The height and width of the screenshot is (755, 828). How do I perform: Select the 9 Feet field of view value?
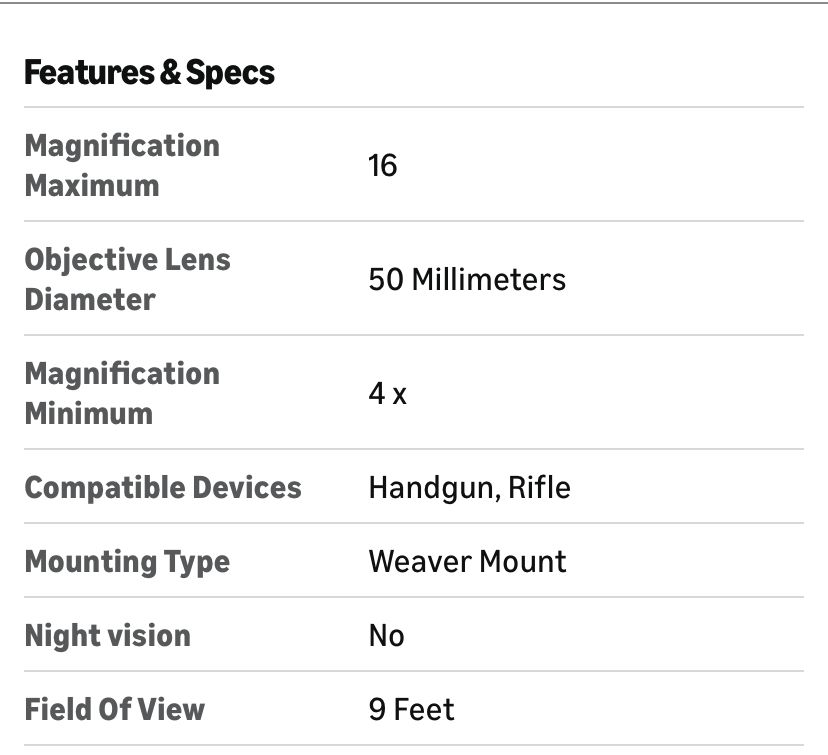[411, 709]
